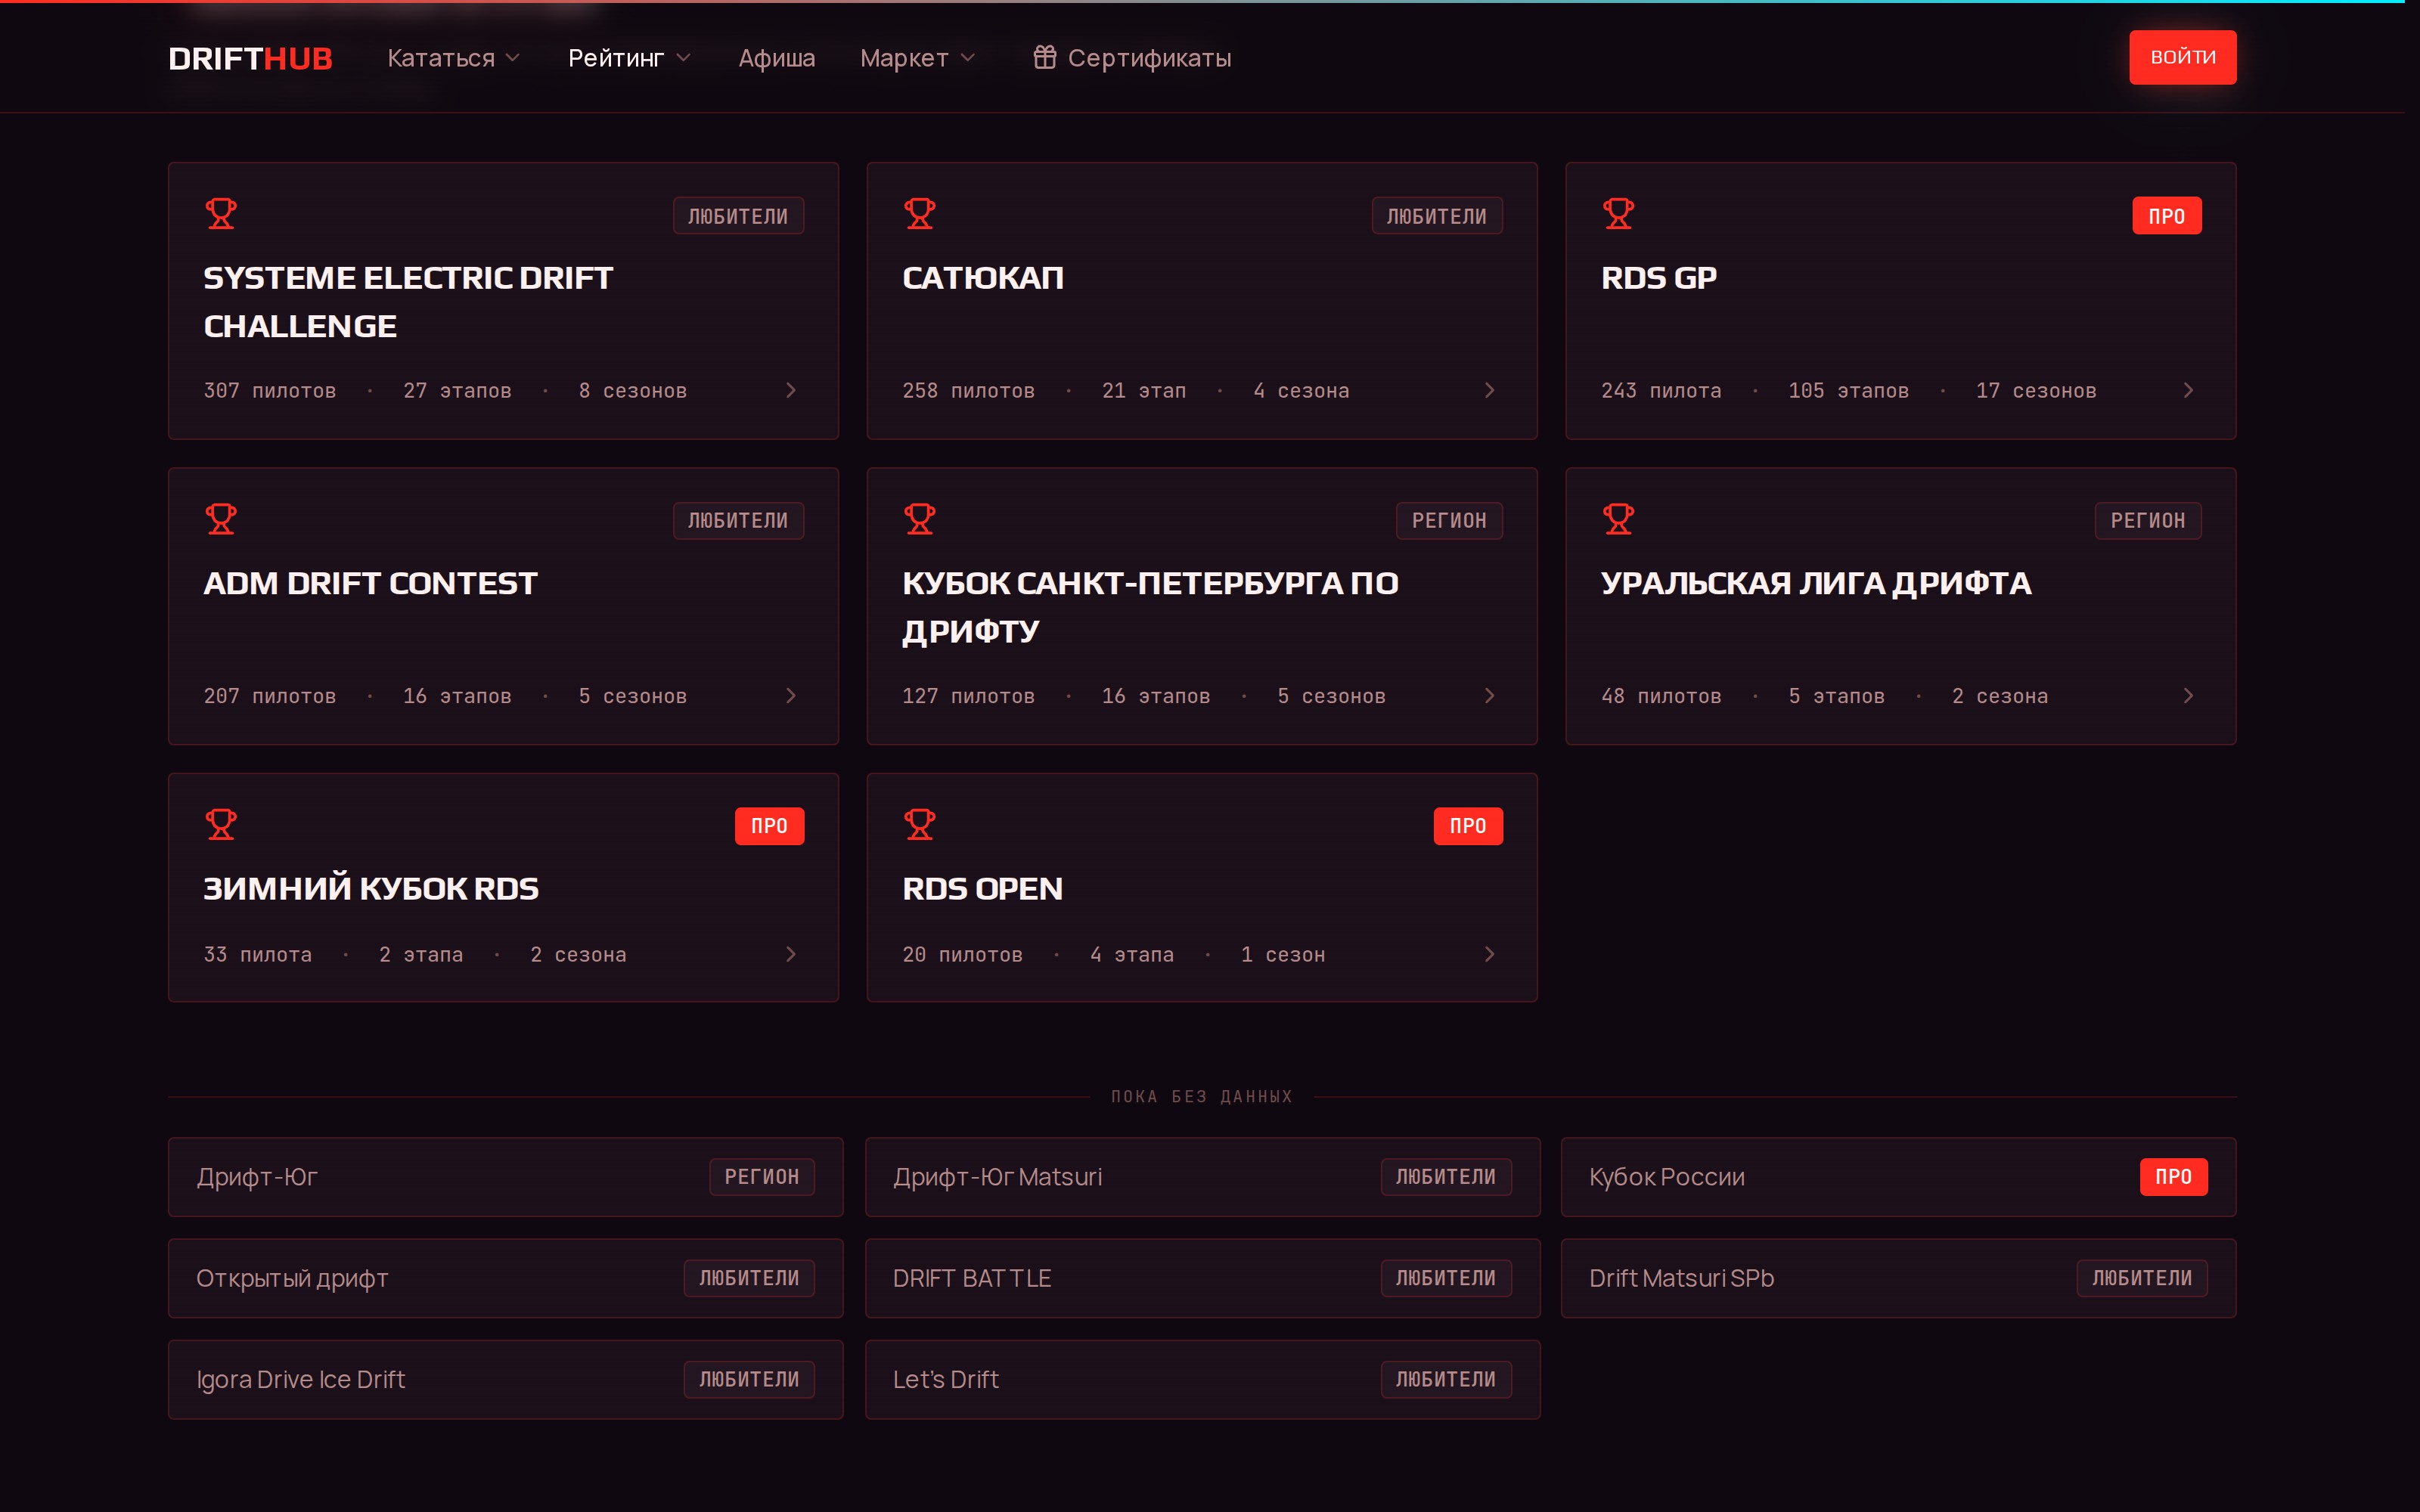Screen dimensions: 2420x1512
Task: Open Зимний кубок RDS via its chevron
Action: tap(791, 954)
